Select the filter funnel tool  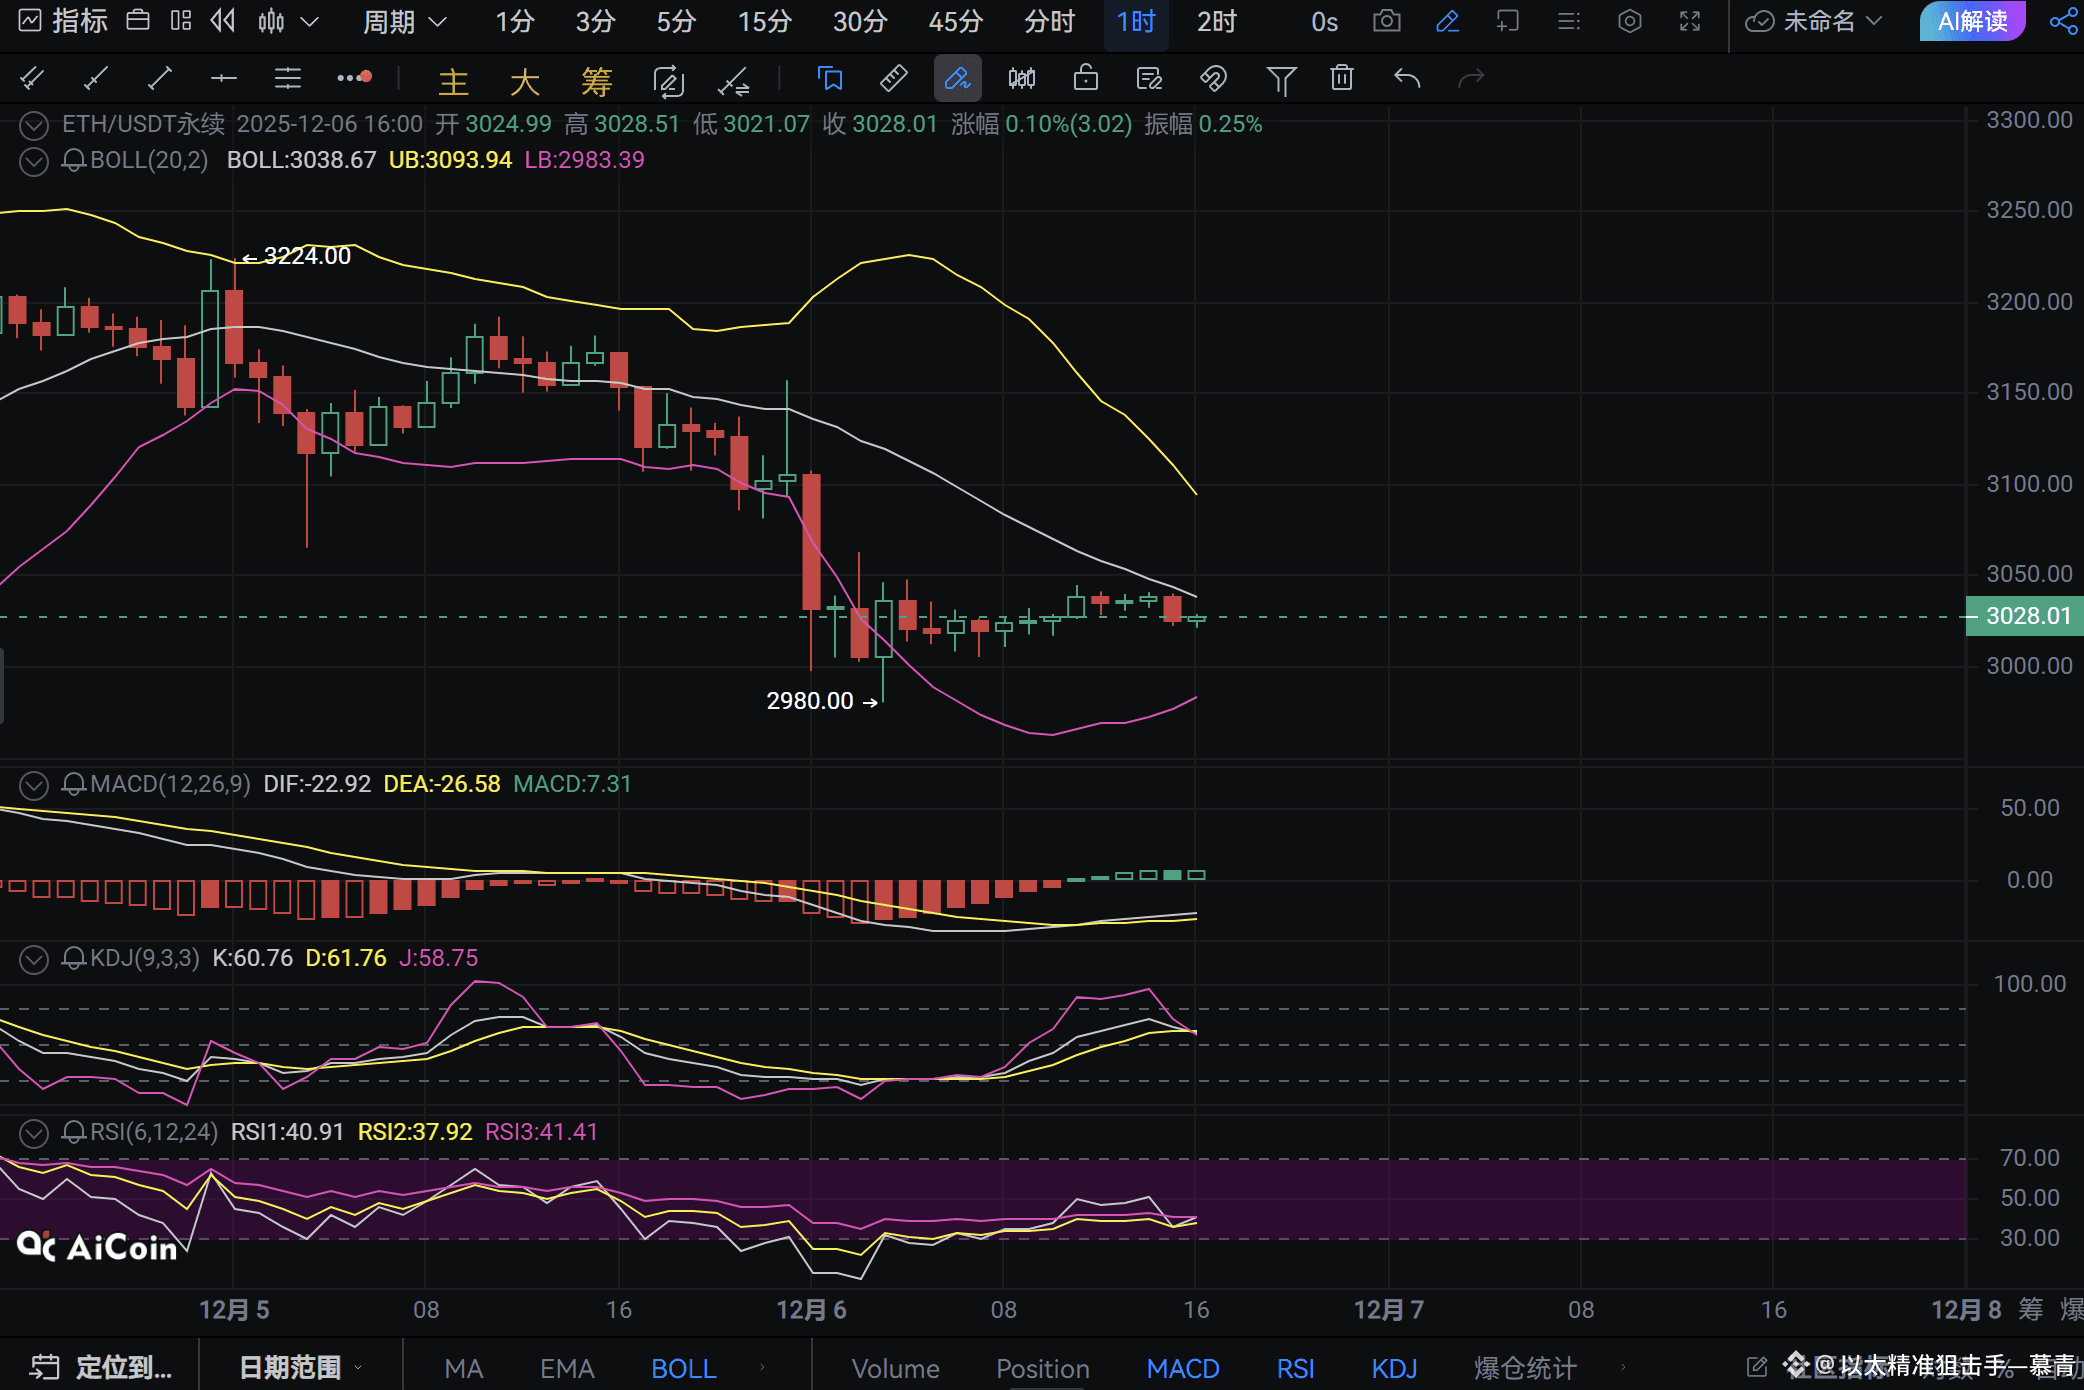click(x=1281, y=79)
